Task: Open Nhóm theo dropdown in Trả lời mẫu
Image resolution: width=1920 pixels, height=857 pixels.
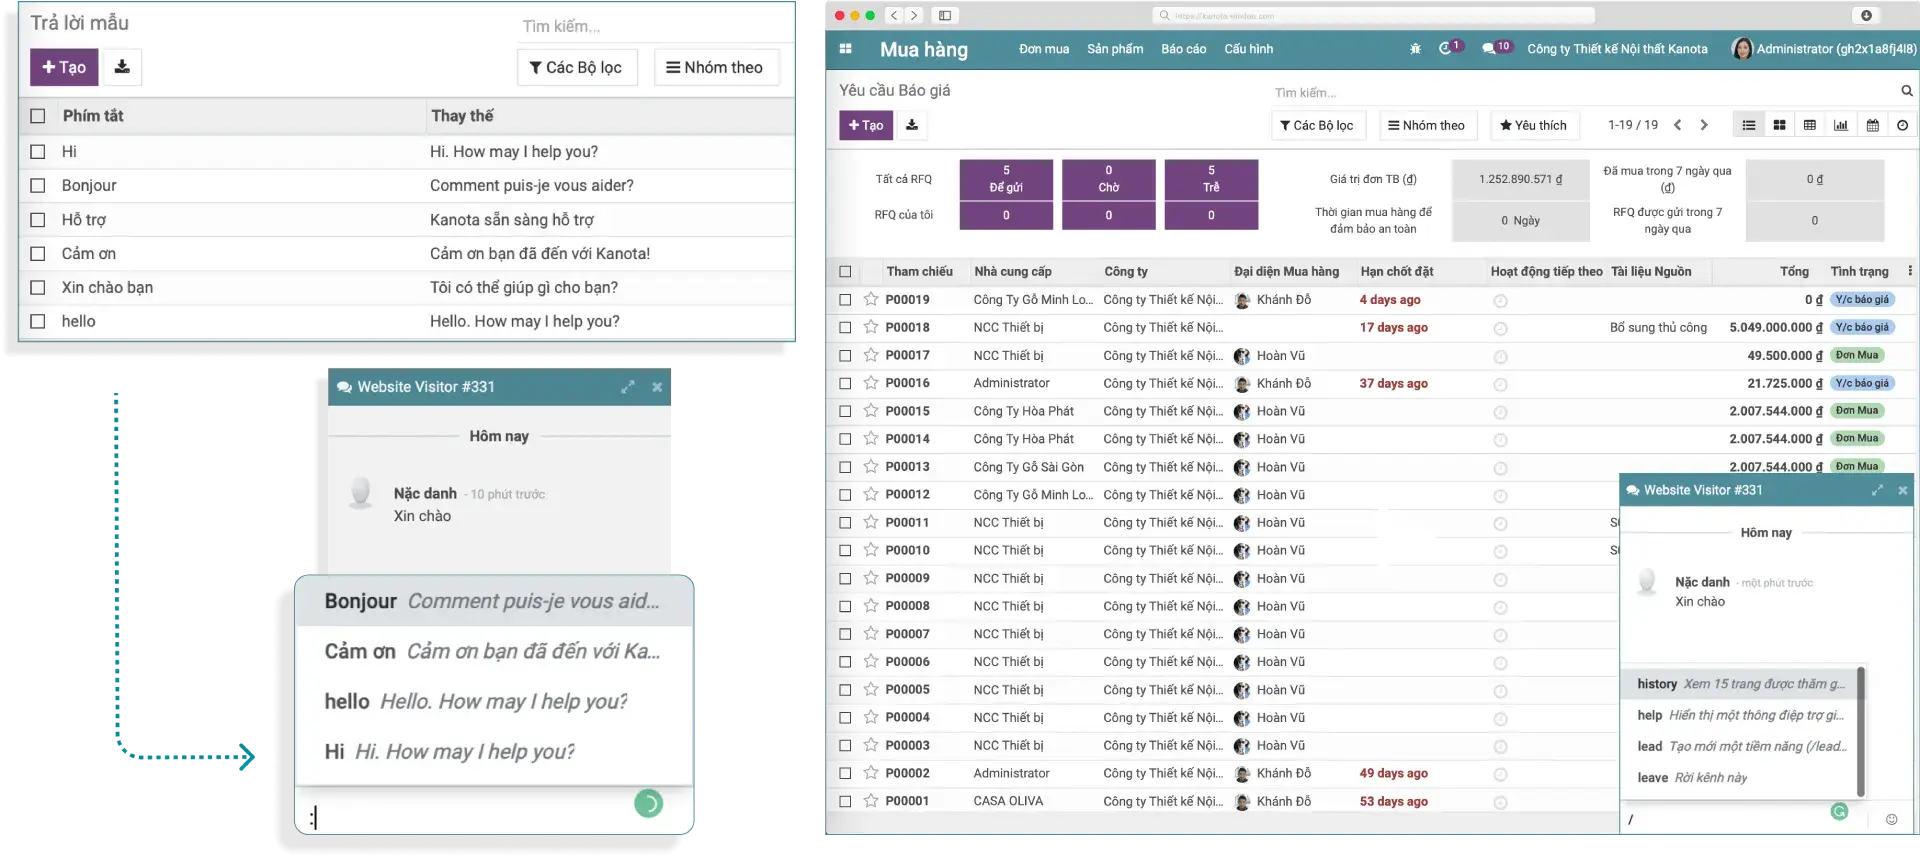Action: (716, 67)
